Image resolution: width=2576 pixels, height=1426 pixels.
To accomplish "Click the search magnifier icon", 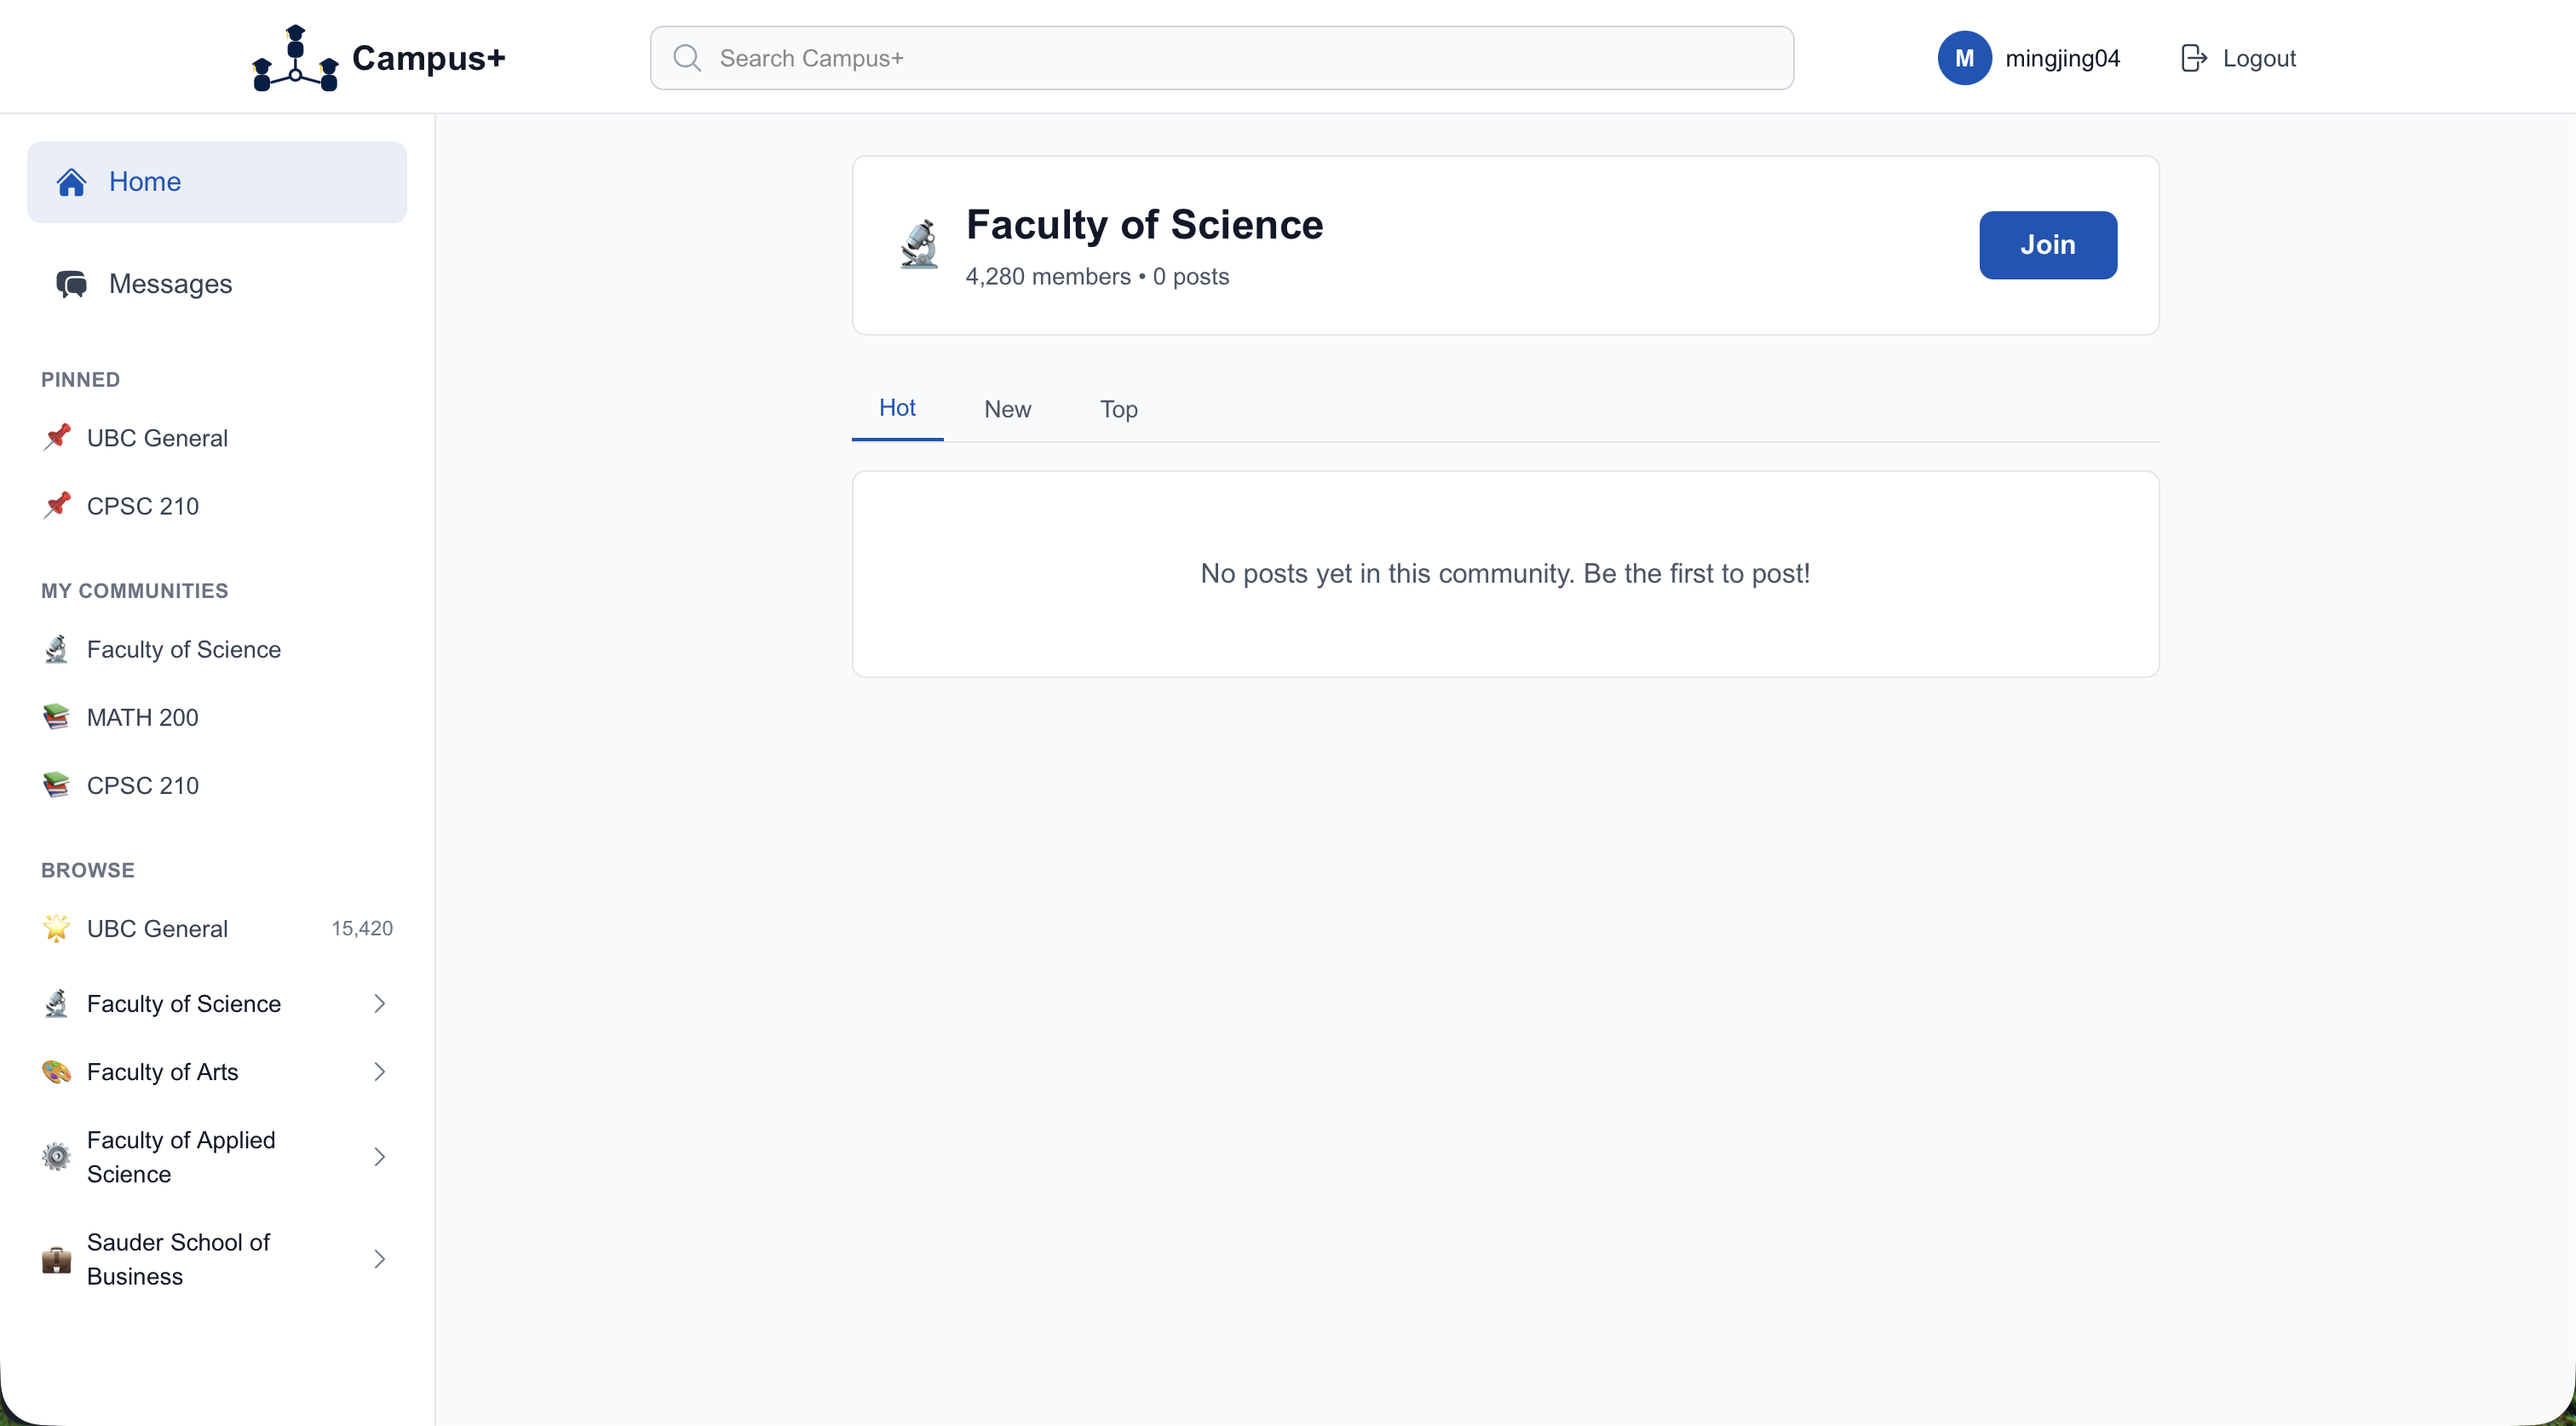I will [687, 58].
